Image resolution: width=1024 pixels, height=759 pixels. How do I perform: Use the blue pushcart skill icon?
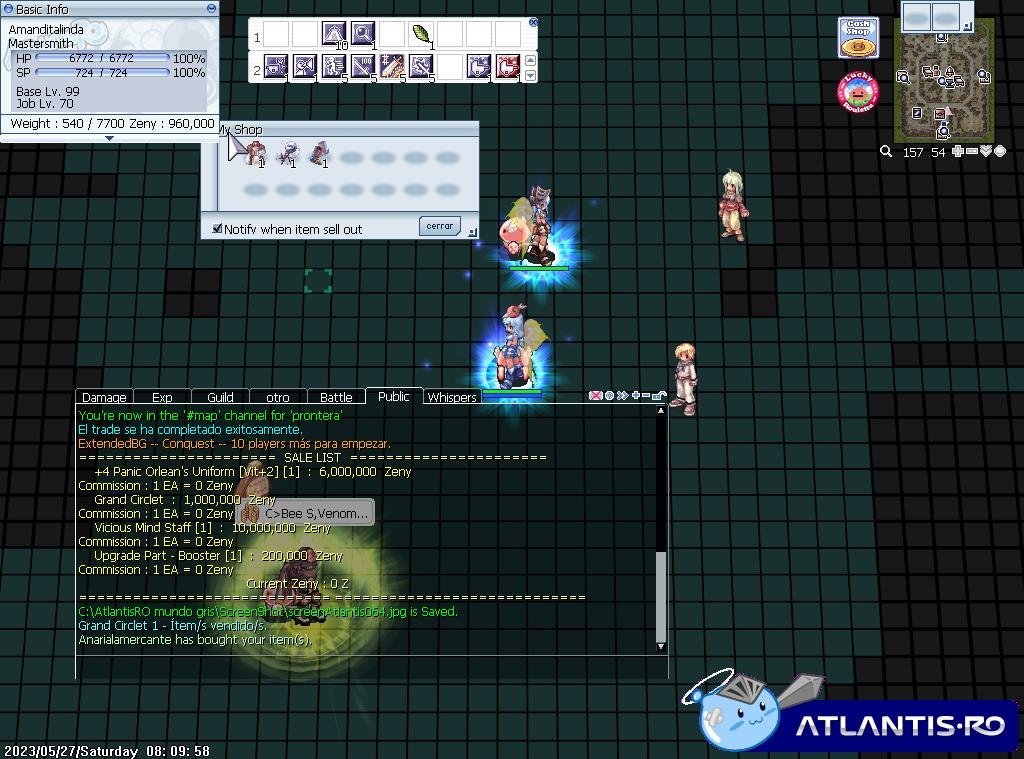[x=479, y=67]
